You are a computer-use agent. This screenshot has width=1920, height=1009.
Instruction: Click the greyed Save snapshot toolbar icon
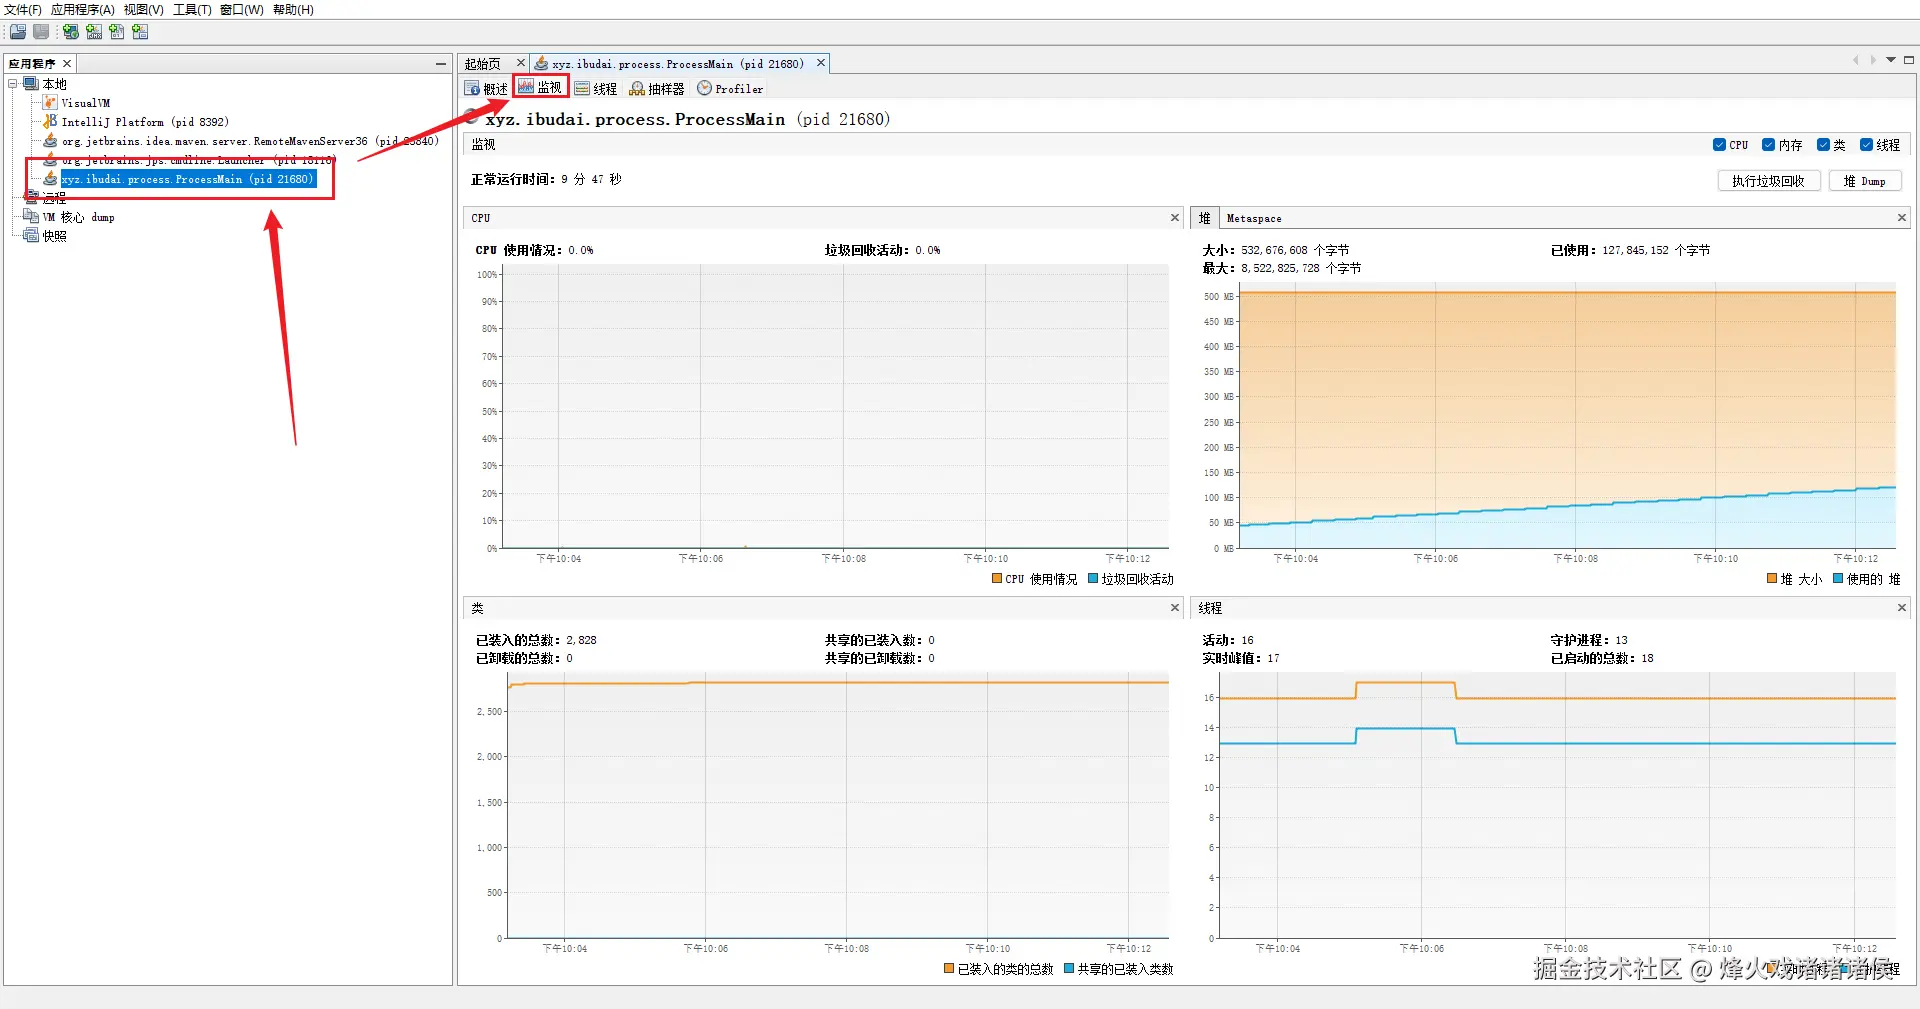(41, 32)
